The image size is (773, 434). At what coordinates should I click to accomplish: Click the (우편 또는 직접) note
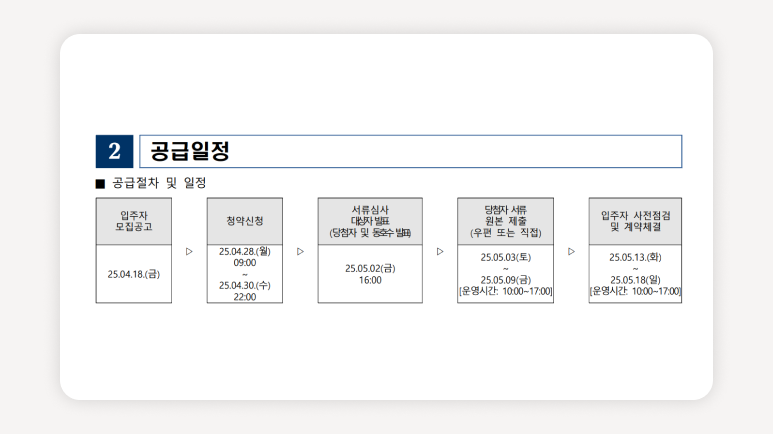pyautogui.click(x=505, y=233)
